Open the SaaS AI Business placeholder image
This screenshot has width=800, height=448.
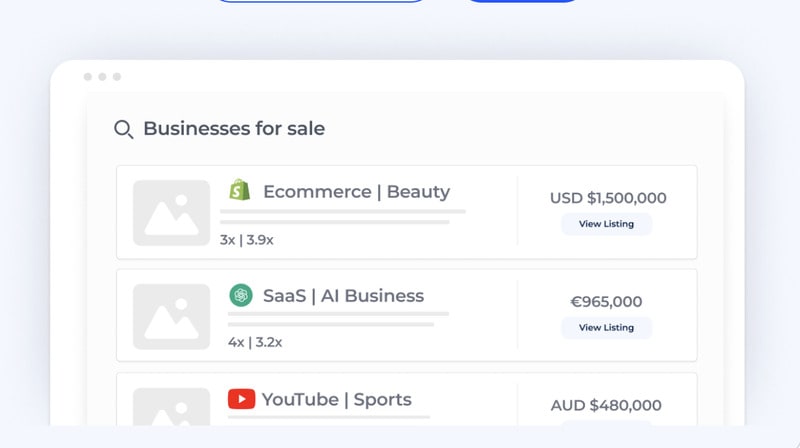pyautogui.click(x=171, y=316)
